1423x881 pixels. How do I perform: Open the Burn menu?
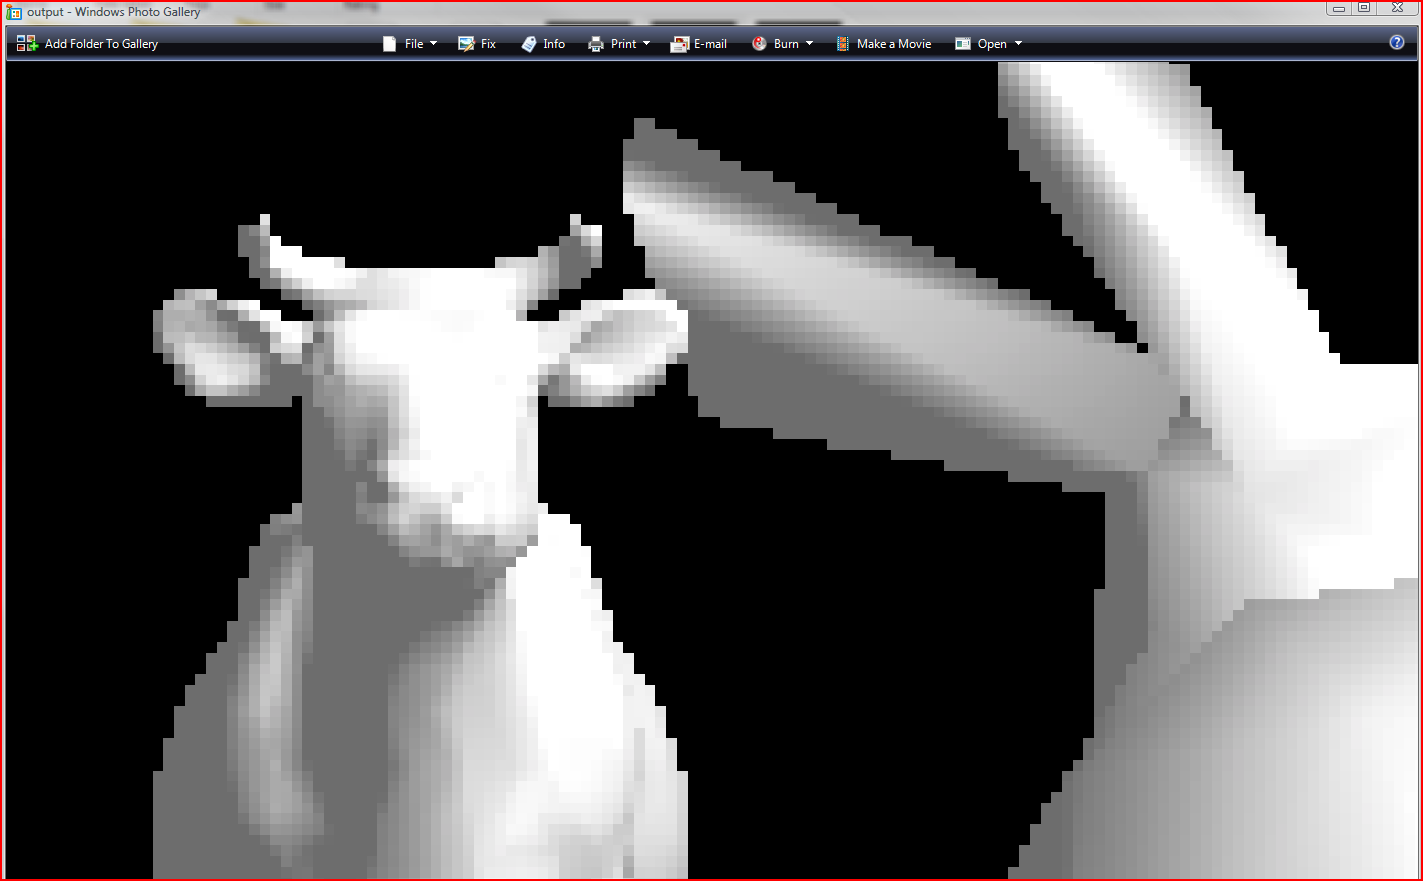(786, 44)
